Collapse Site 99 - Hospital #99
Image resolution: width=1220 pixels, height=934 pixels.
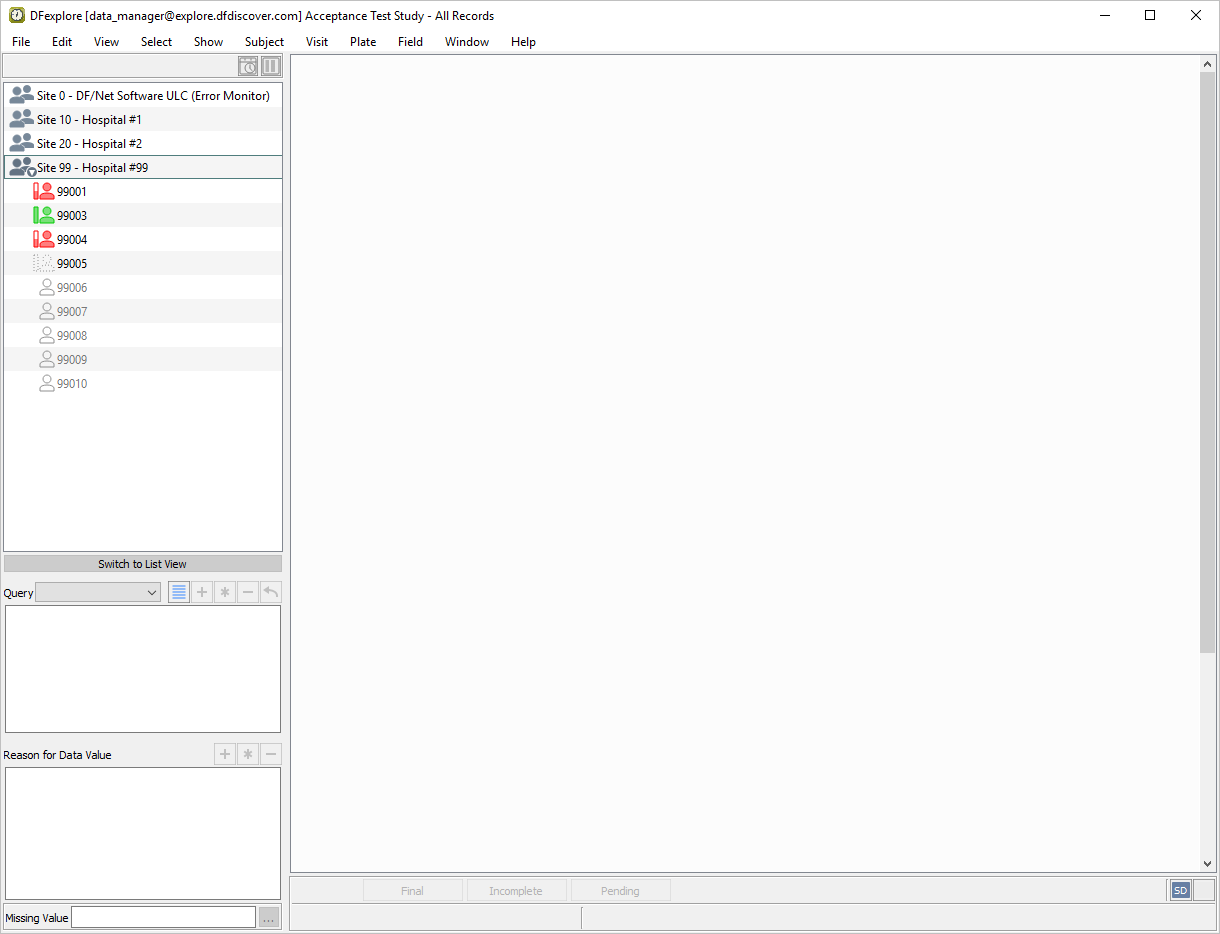(x=22, y=168)
